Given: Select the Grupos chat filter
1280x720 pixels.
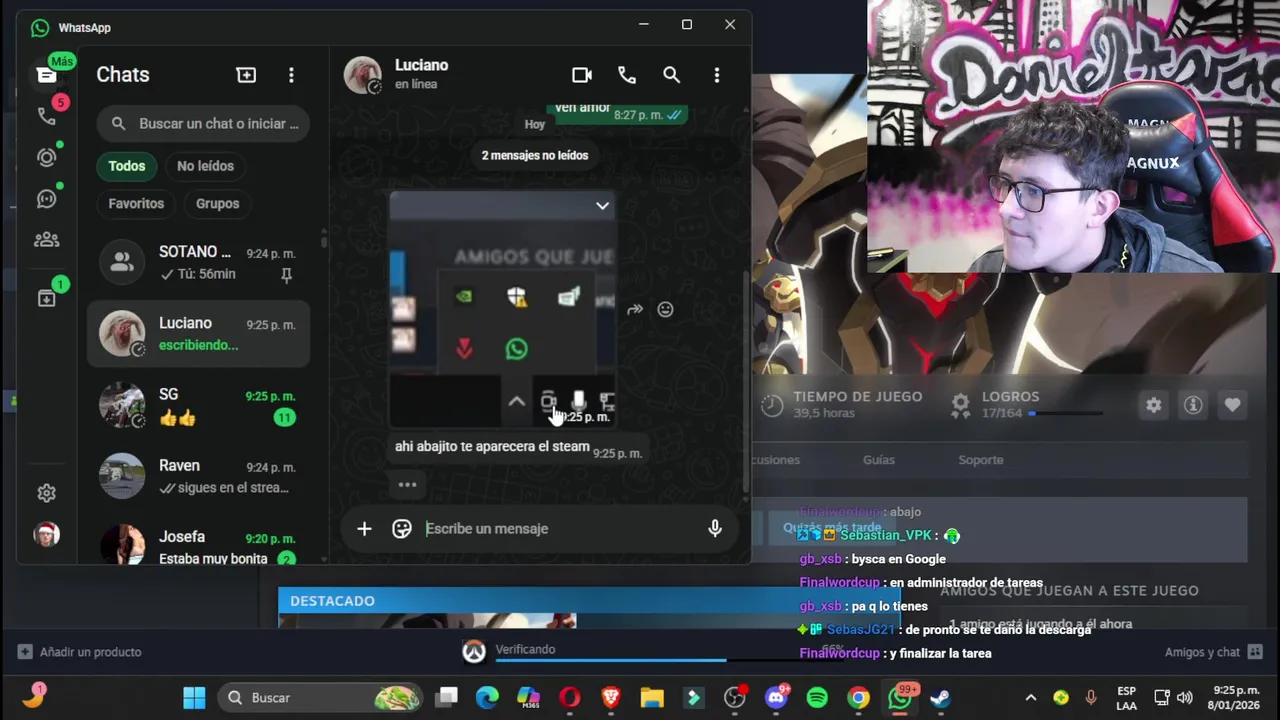Looking at the screenshot, I should 217,203.
